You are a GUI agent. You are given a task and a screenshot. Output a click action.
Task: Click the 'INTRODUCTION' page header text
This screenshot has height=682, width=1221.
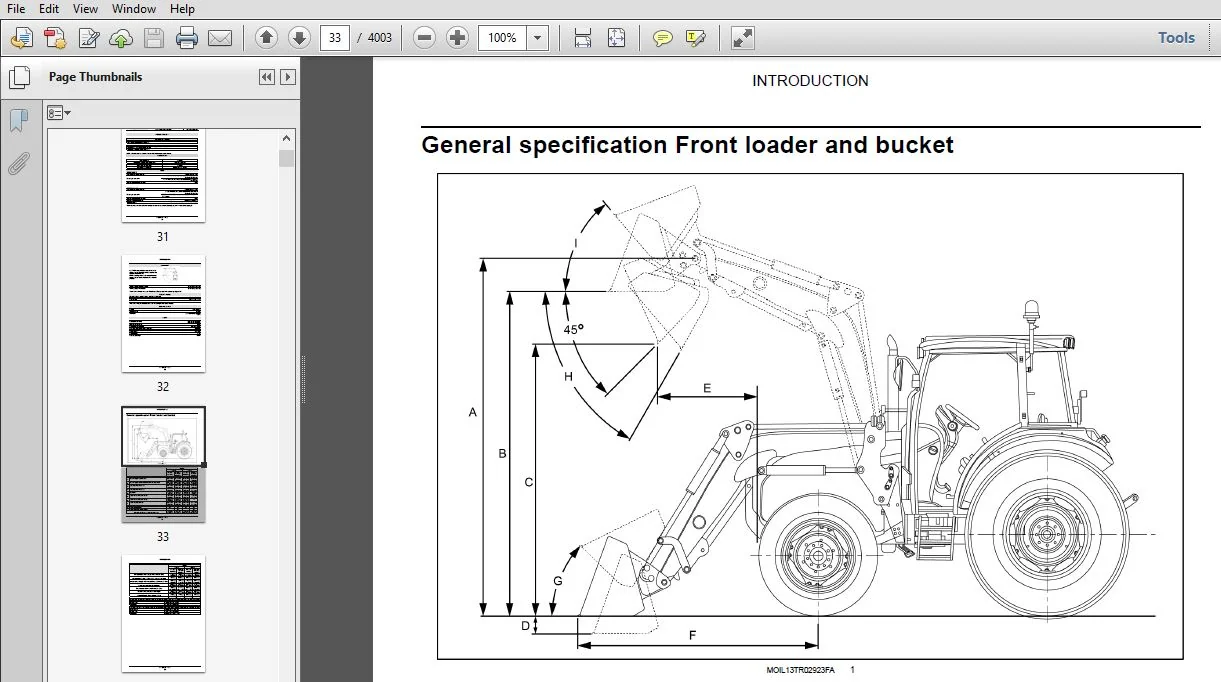point(810,81)
